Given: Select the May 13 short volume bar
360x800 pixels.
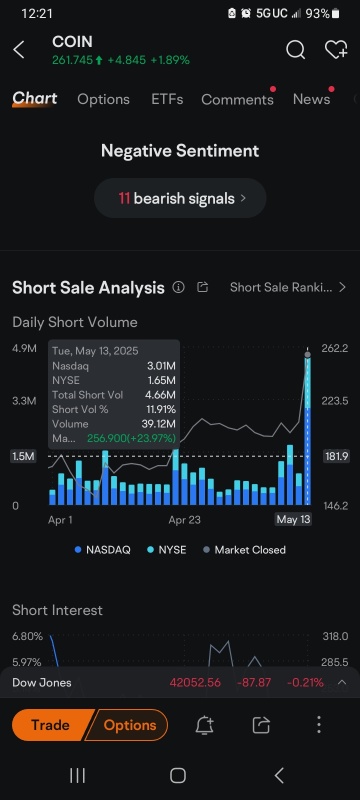Looking at the screenshot, I should (307, 431).
